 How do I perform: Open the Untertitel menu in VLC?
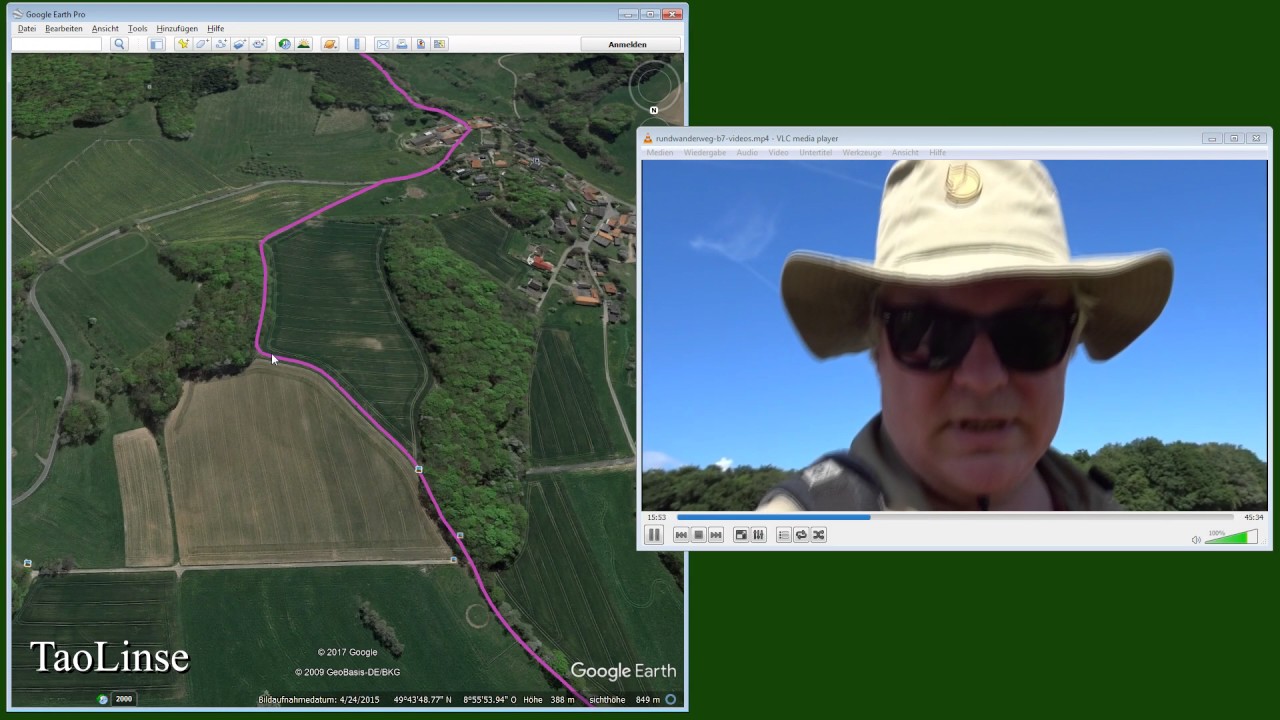pyautogui.click(x=815, y=152)
